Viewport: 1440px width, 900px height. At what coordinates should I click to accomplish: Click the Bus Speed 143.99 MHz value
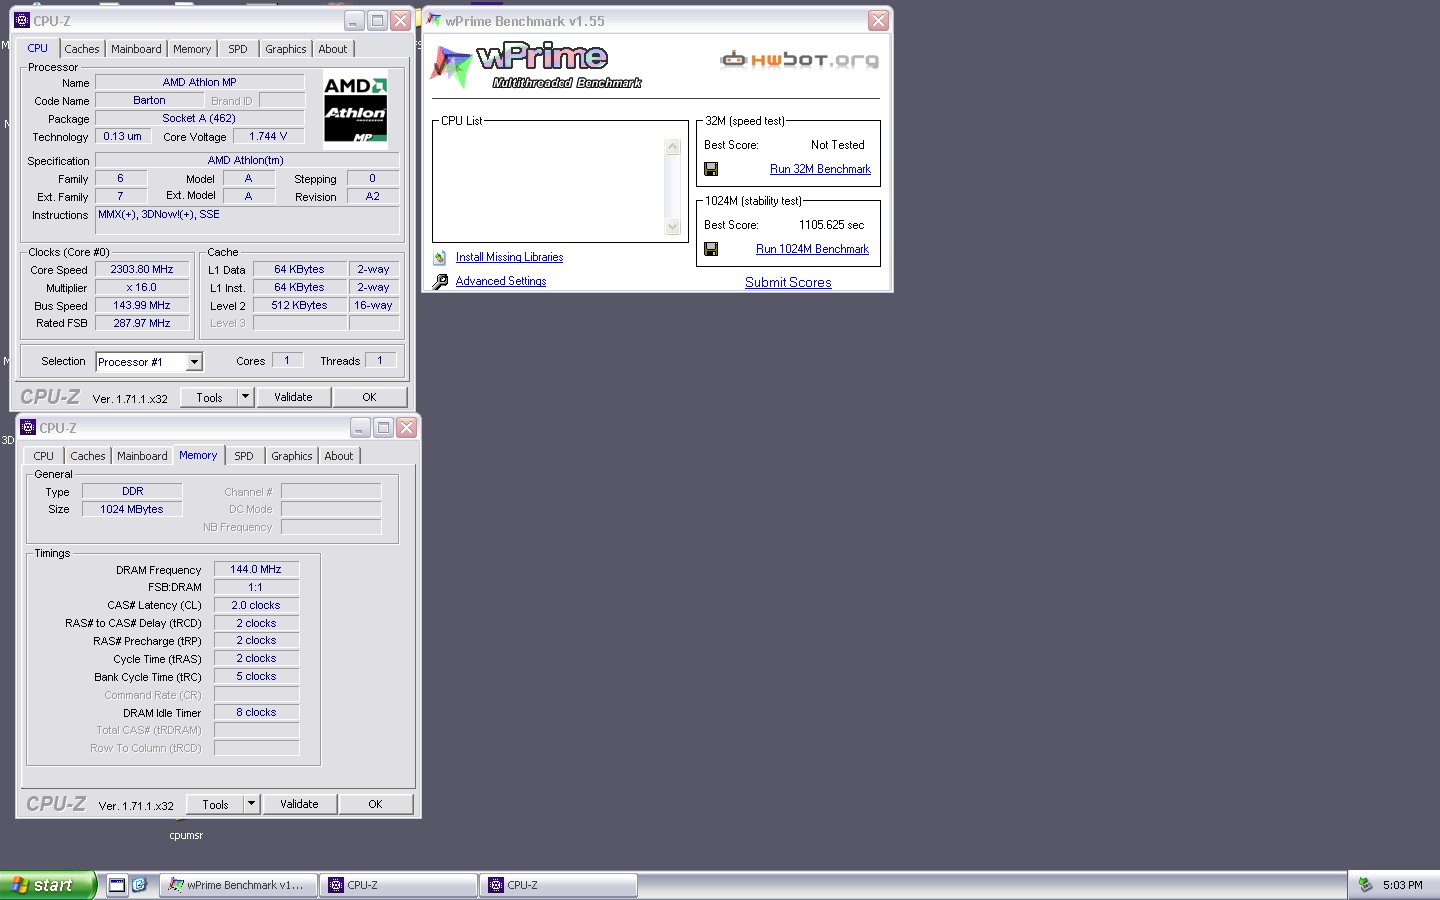[x=142, y=306]
